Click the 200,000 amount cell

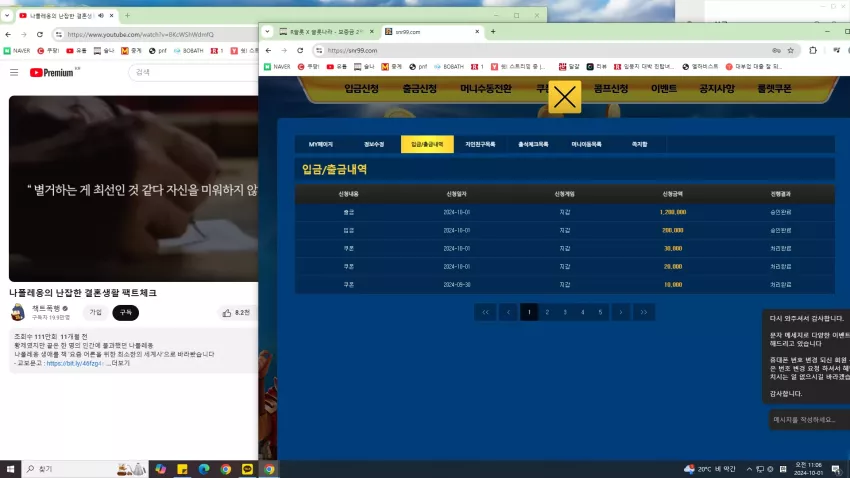point(673,230)
